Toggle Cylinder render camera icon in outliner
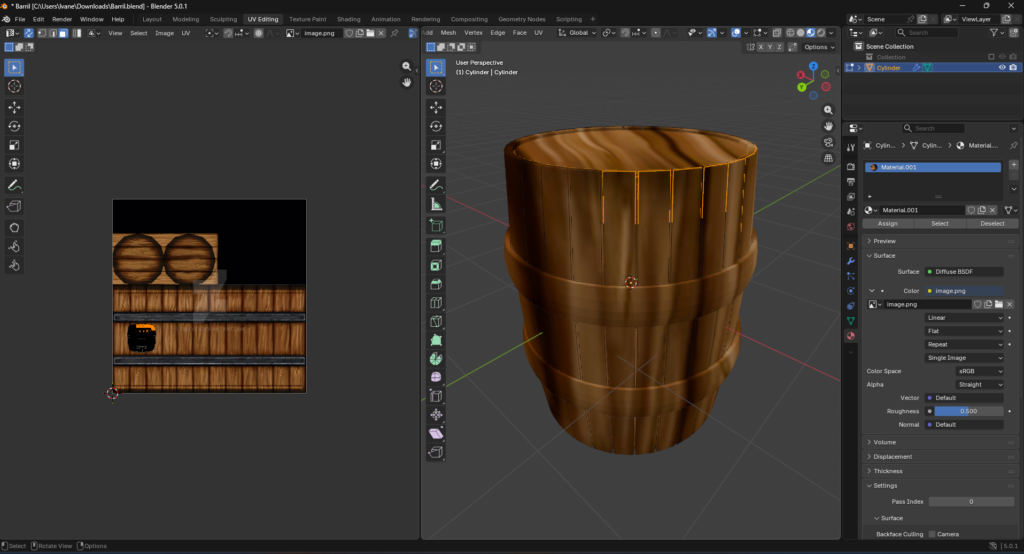The width and height of the screenshot is (1024, 554). (1013, 68)
